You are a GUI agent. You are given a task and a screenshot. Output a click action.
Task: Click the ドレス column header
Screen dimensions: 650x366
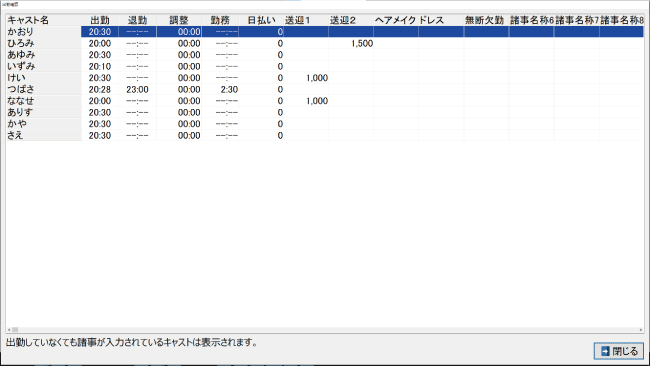(x=441, y=20)
